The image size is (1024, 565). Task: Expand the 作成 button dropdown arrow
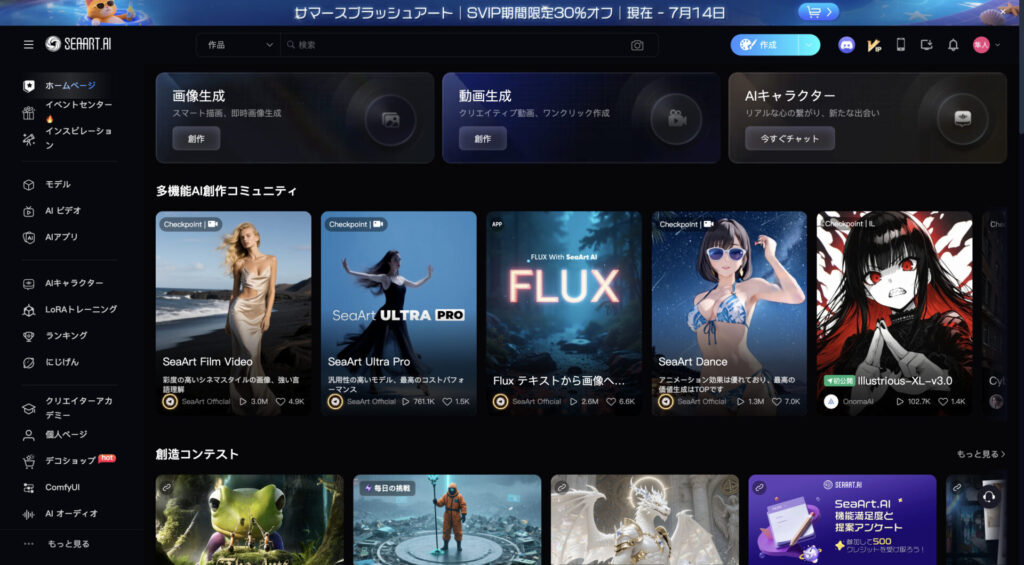point(809,45)
